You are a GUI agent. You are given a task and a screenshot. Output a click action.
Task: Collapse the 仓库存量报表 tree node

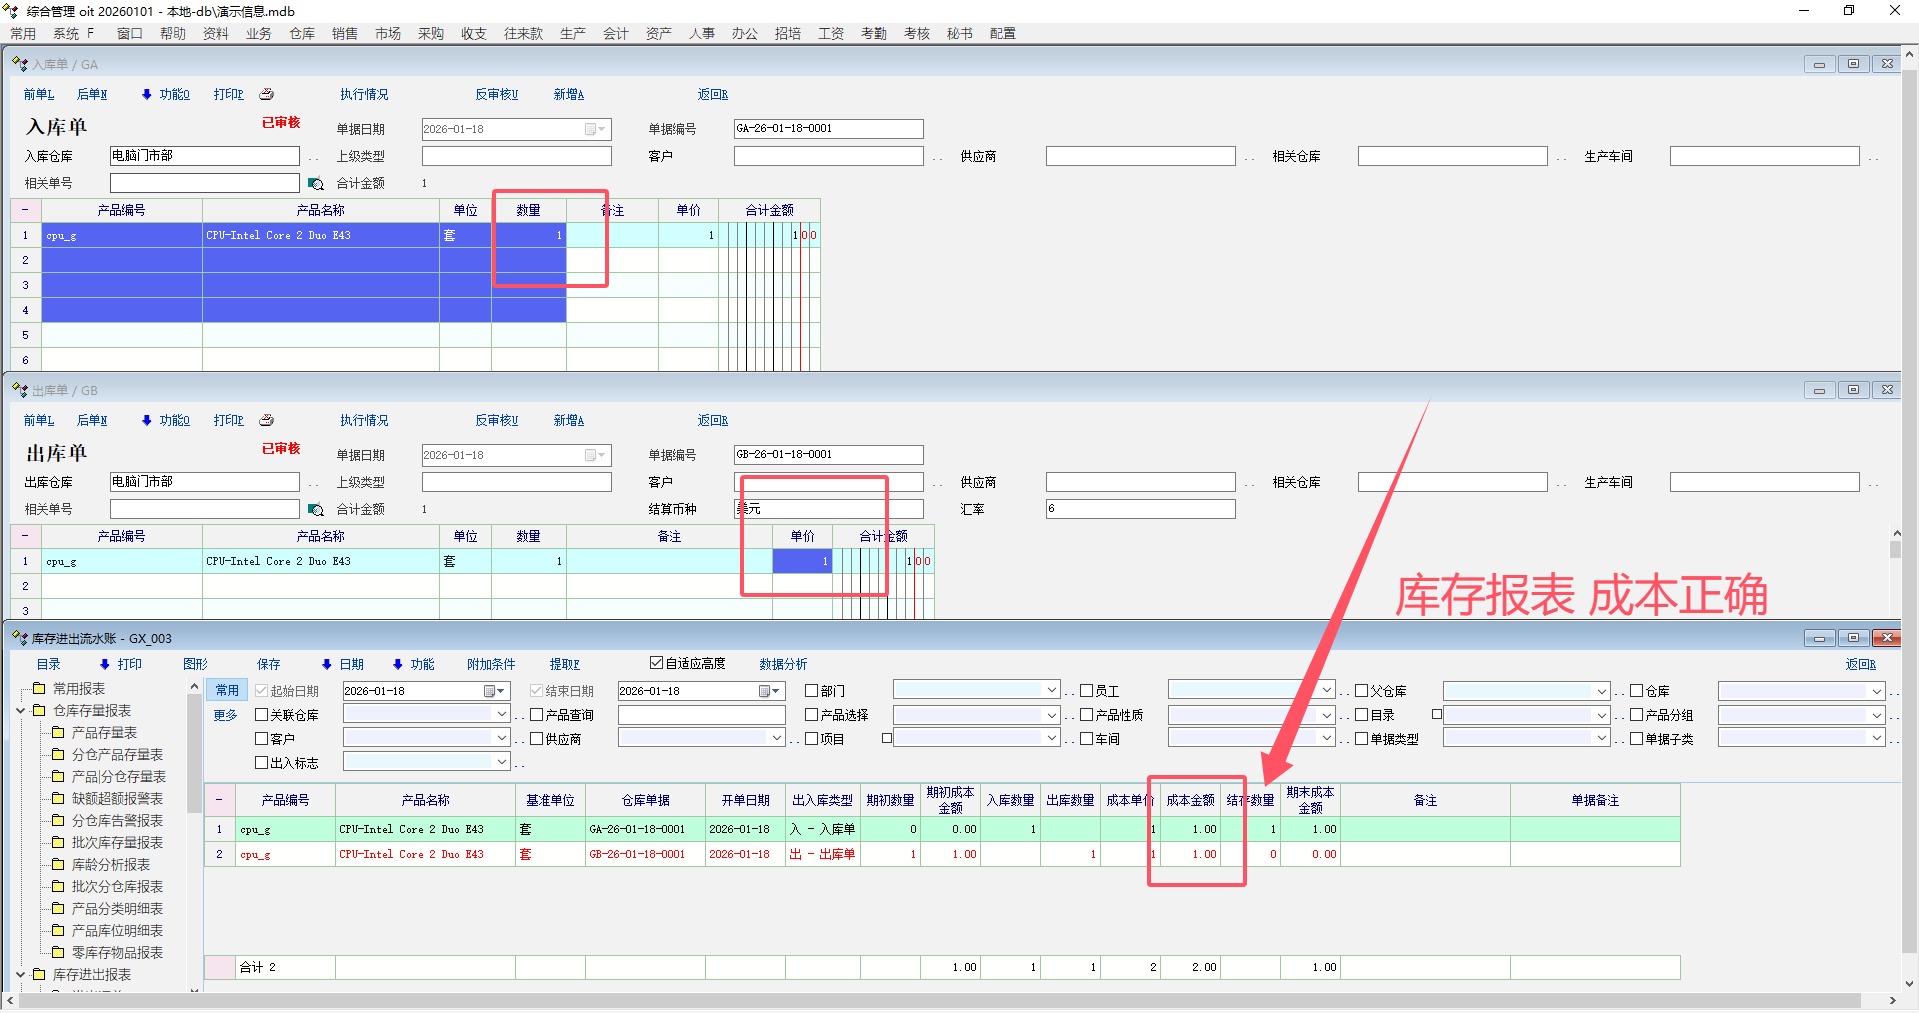(20, 711)
